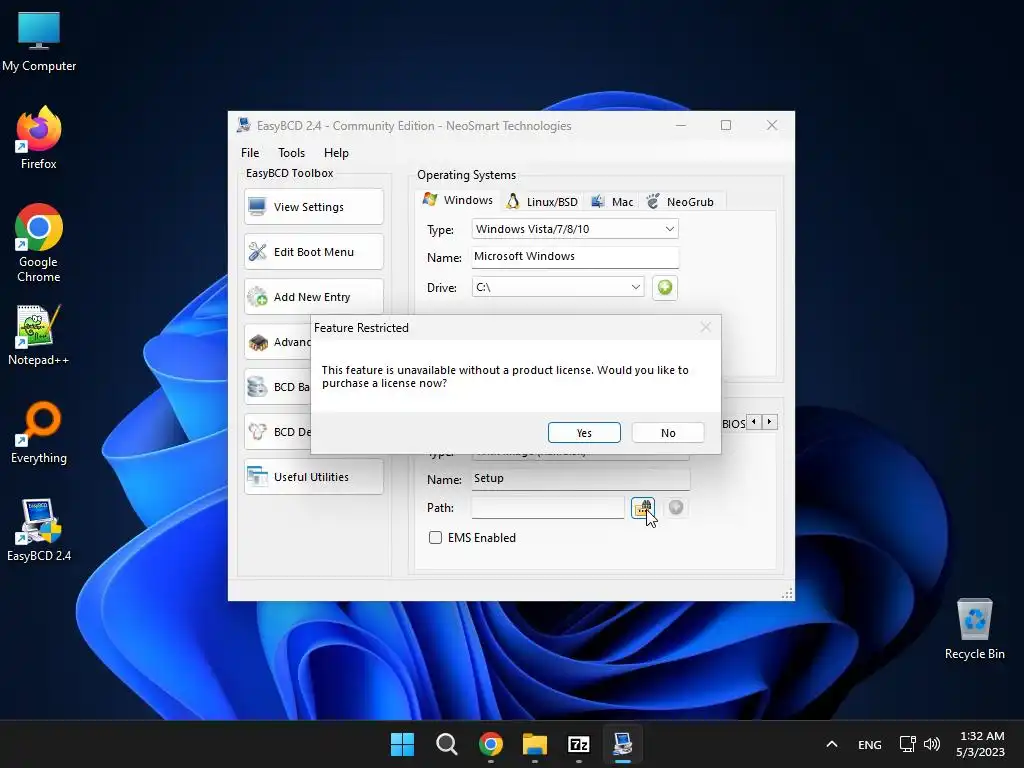
Task: Select Add New Entry in toolbox
Action: point(313,296)
